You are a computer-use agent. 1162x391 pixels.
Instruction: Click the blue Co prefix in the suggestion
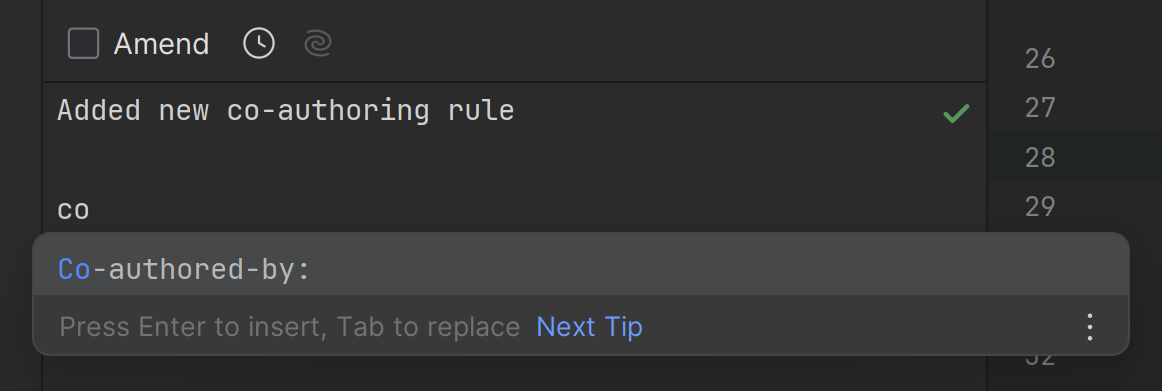tap(74, 270)
